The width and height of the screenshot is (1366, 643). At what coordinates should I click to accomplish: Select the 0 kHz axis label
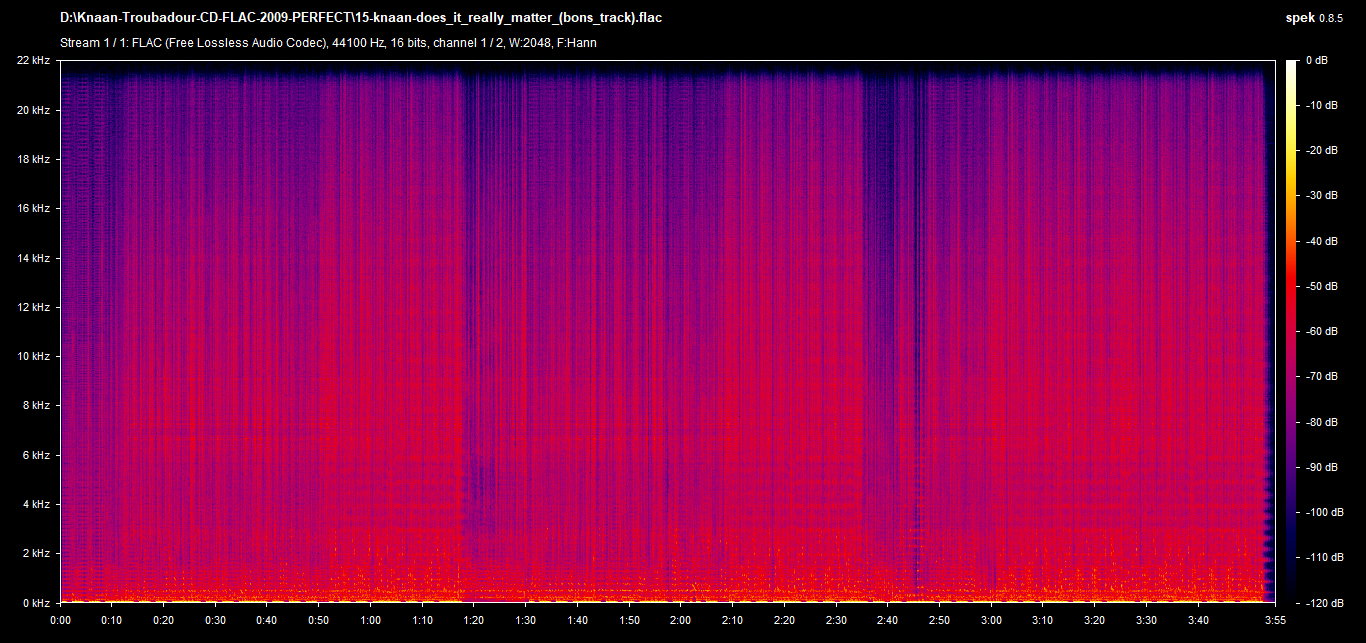tap(35, 602)
